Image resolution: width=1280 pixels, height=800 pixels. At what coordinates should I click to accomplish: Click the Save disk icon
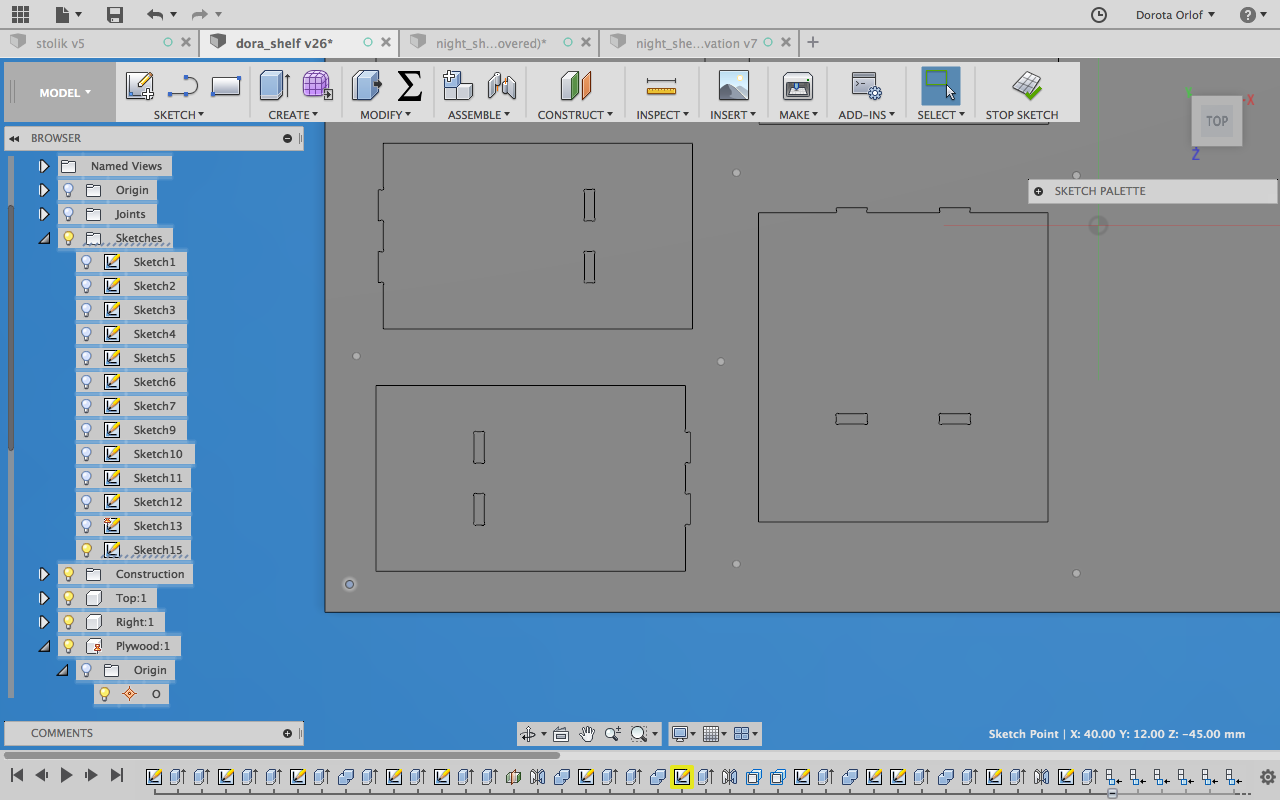[x=115, y=15]
